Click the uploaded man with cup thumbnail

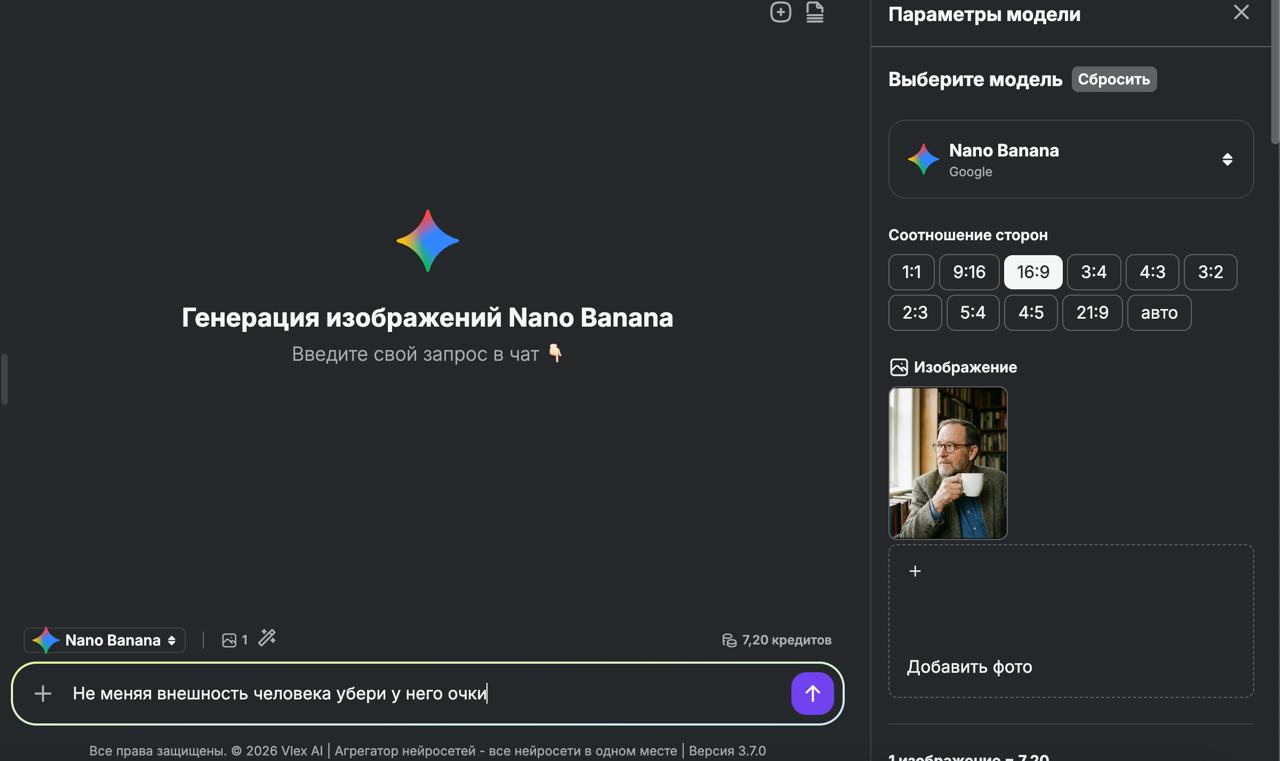coord(948,463)
